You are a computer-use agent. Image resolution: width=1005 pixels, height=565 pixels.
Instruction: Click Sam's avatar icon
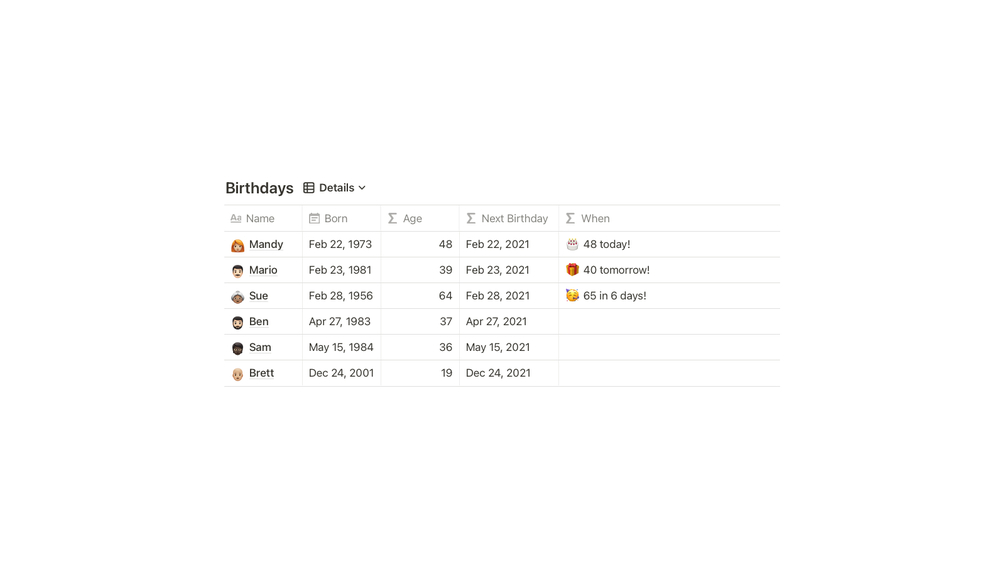click(x=237, y=348)
